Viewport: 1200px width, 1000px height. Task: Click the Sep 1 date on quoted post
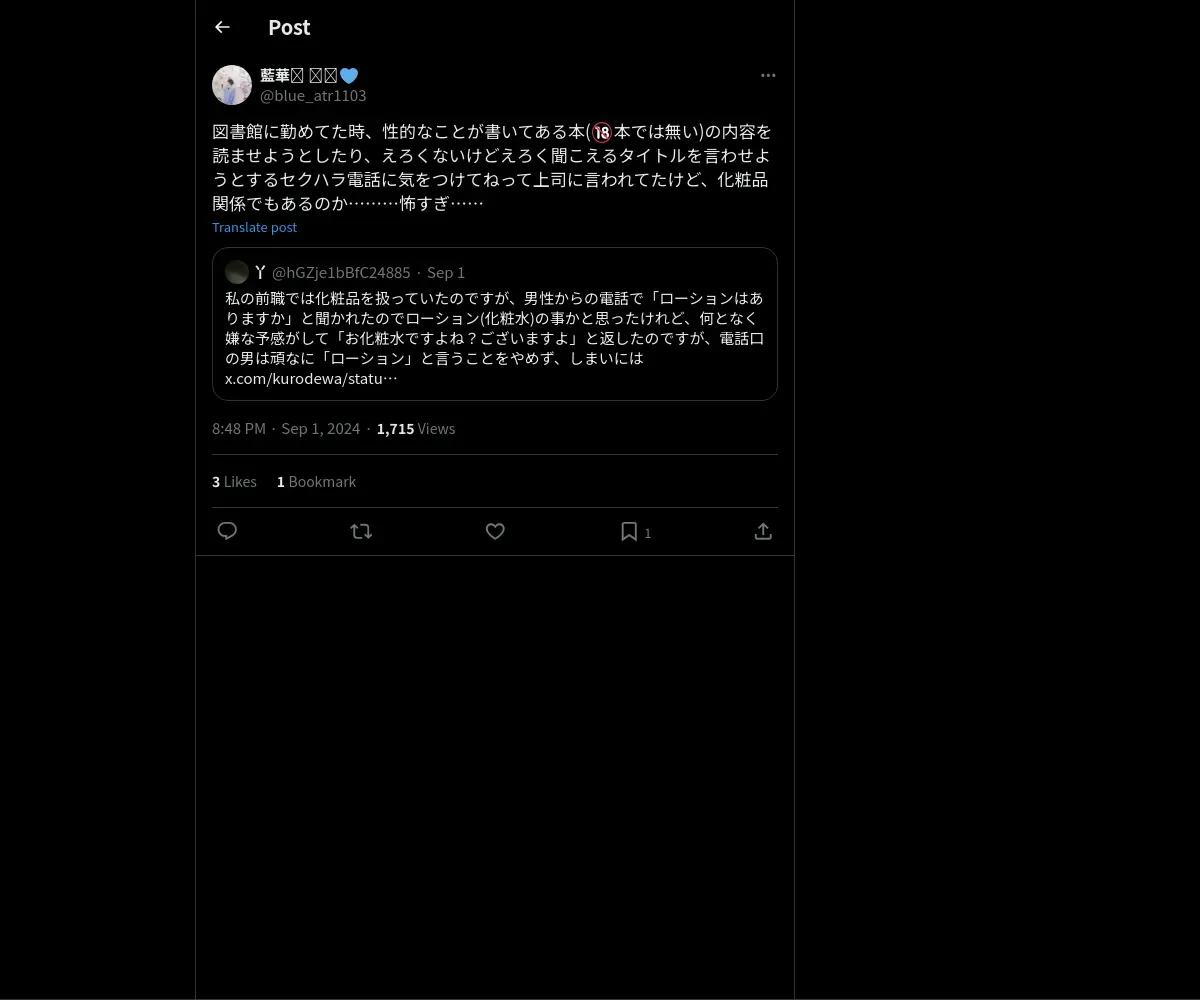point(446,273)
